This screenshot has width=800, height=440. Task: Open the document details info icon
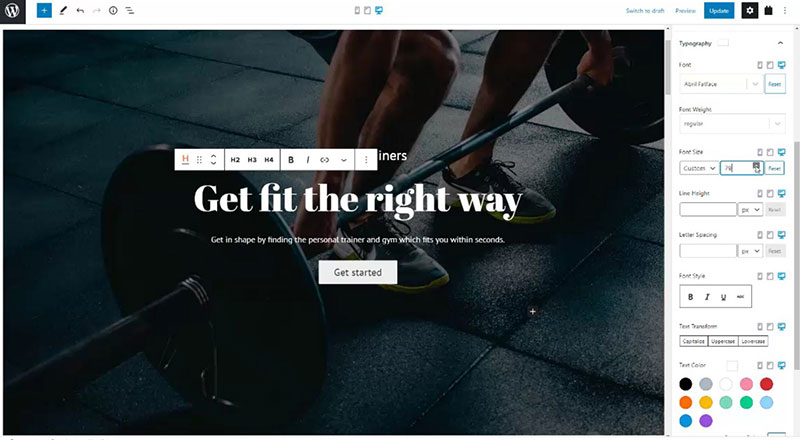[113, 11]
